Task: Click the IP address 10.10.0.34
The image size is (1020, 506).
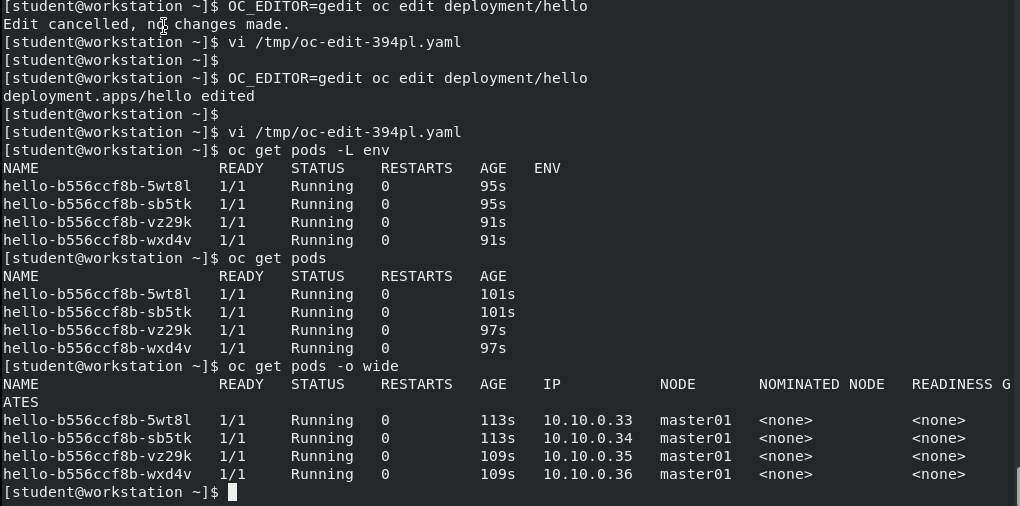Action: 587,438
